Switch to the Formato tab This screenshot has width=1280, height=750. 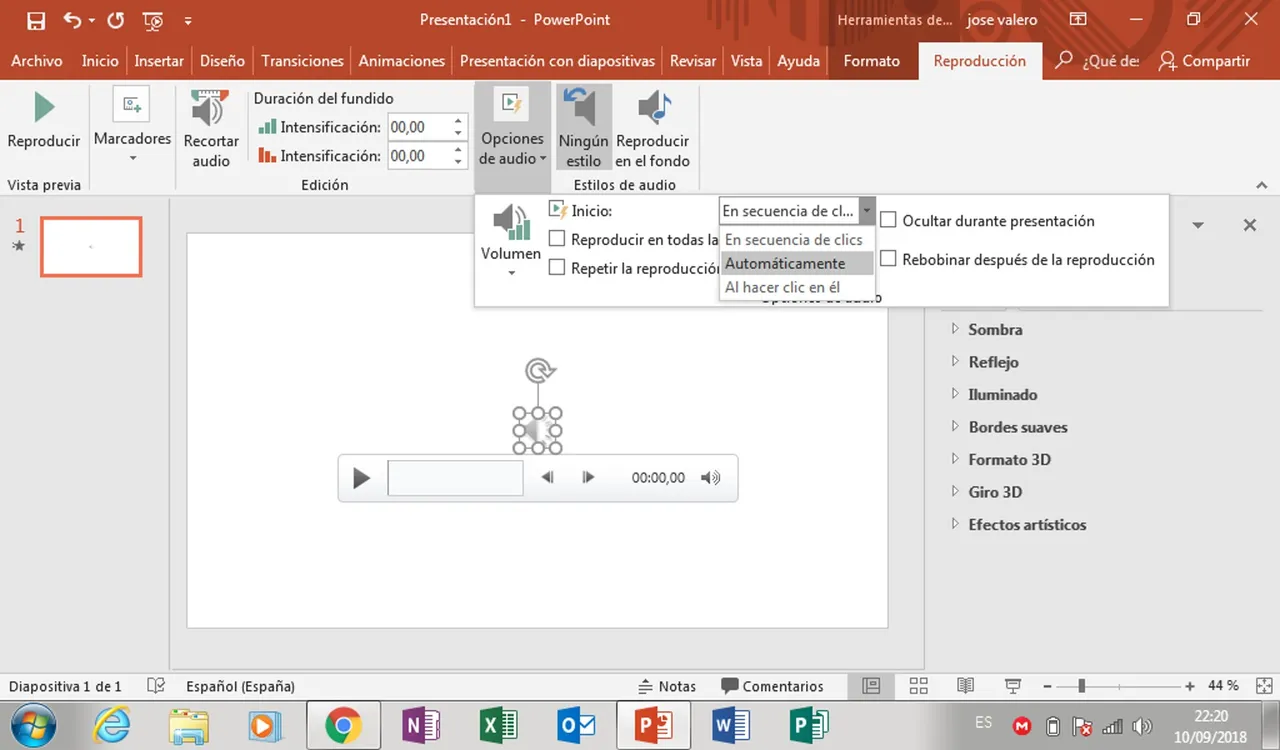pyautogui.click(x=872, y=61)
